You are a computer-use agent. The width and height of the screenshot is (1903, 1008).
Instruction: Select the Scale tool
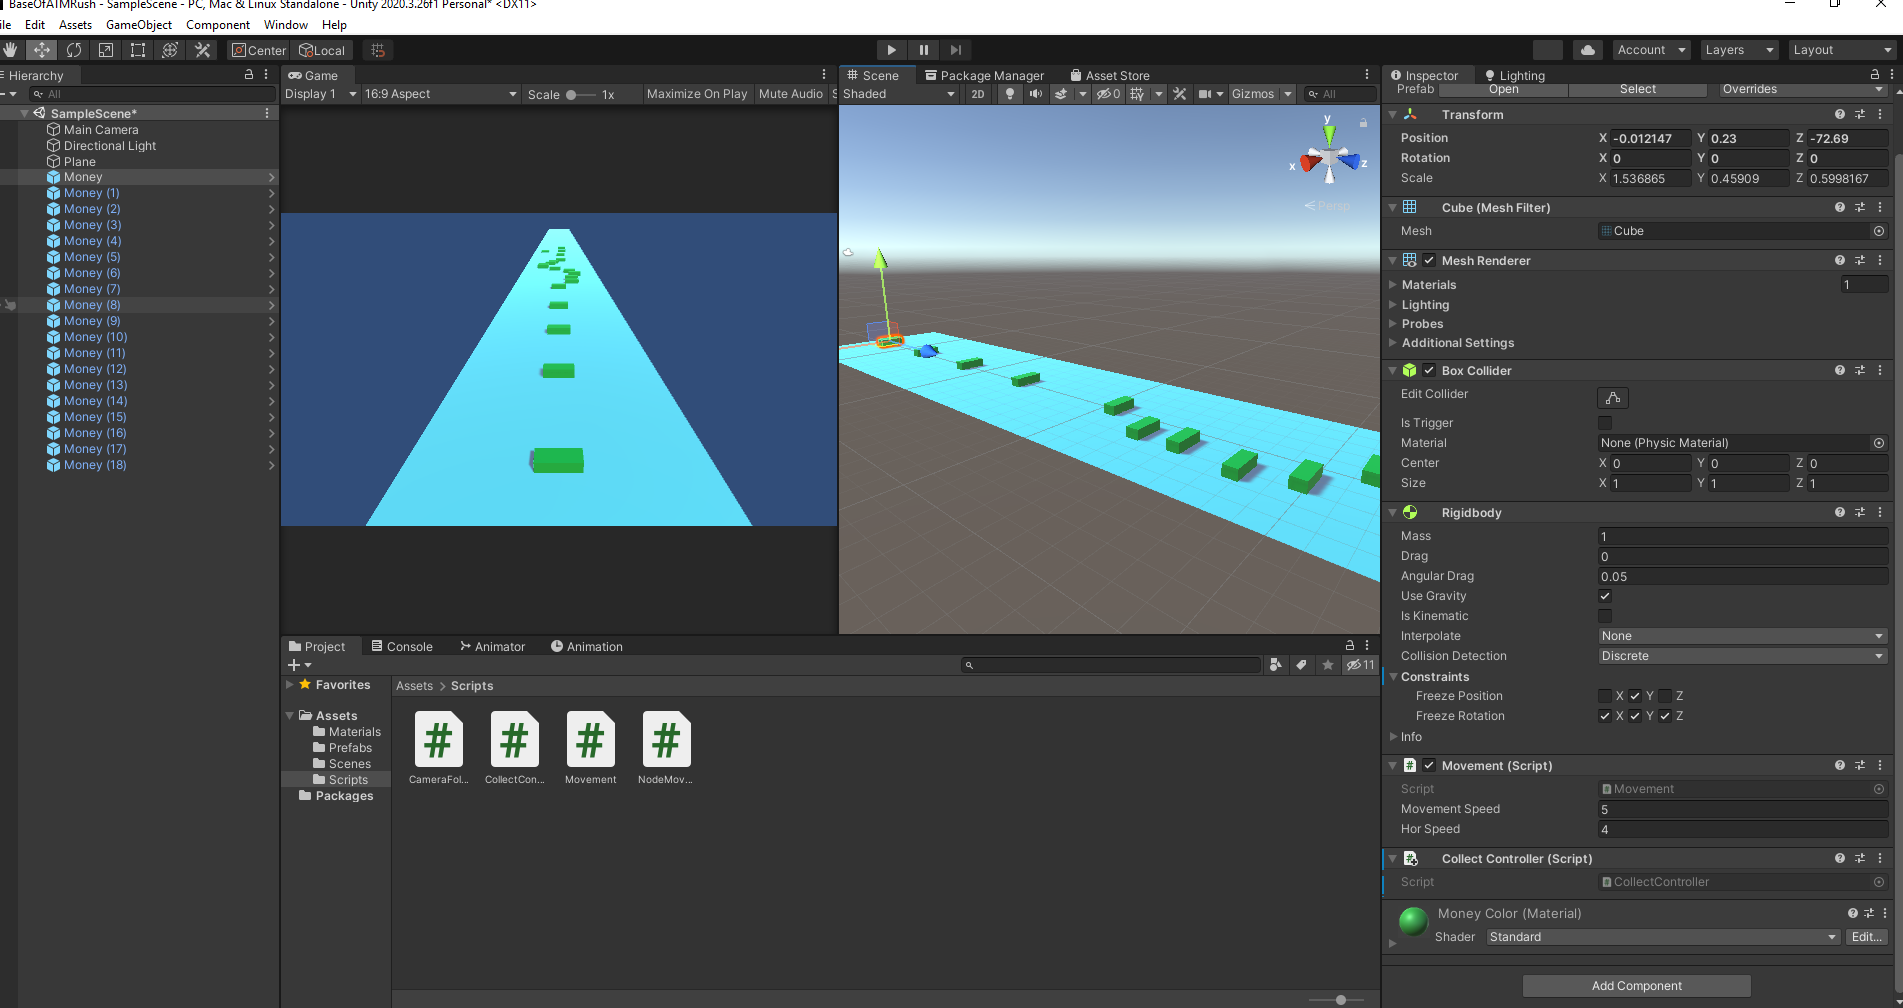click(105, 49)
